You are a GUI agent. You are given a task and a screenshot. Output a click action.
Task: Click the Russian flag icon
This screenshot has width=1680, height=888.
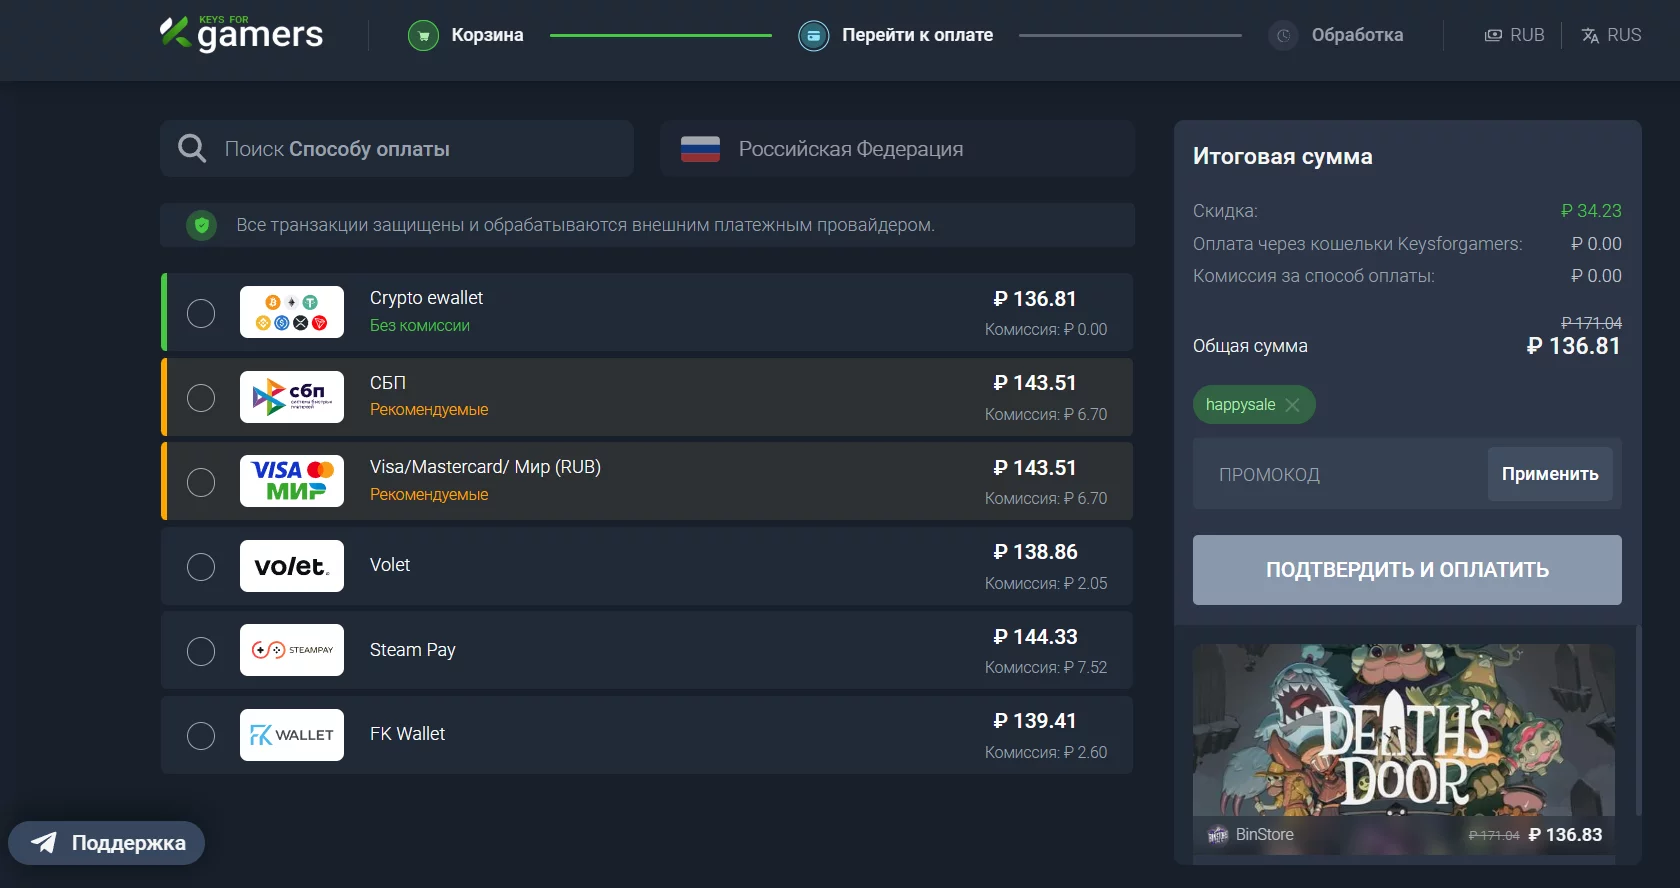(701, 149)
